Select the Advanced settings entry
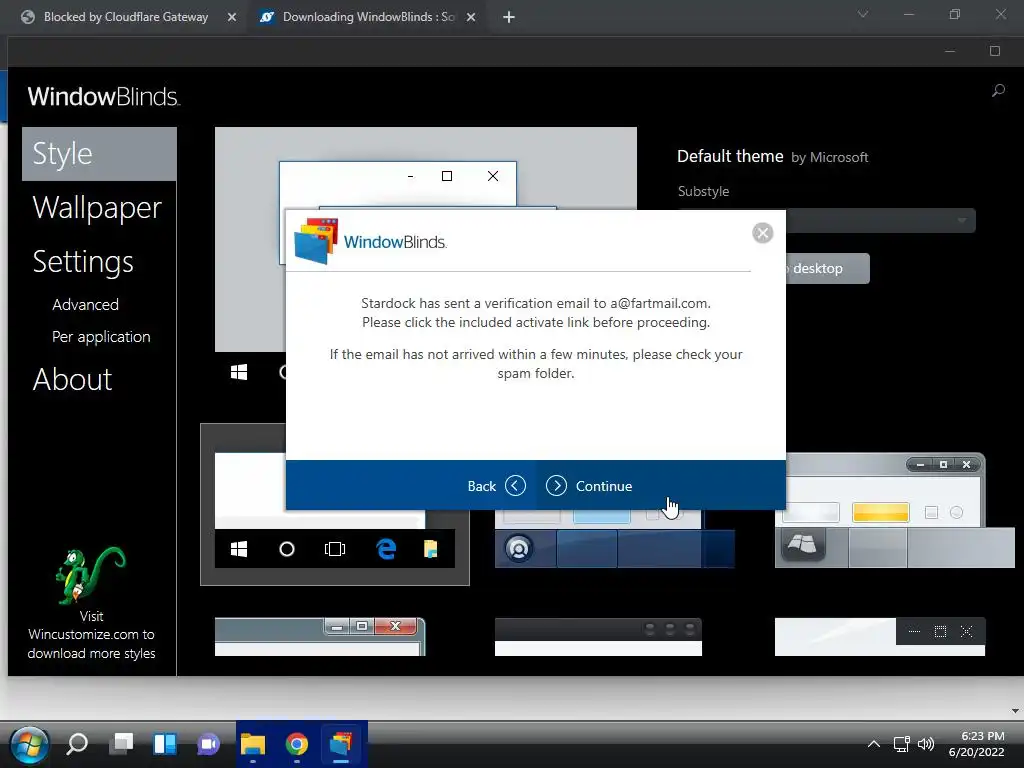 [x=86, y=304]
